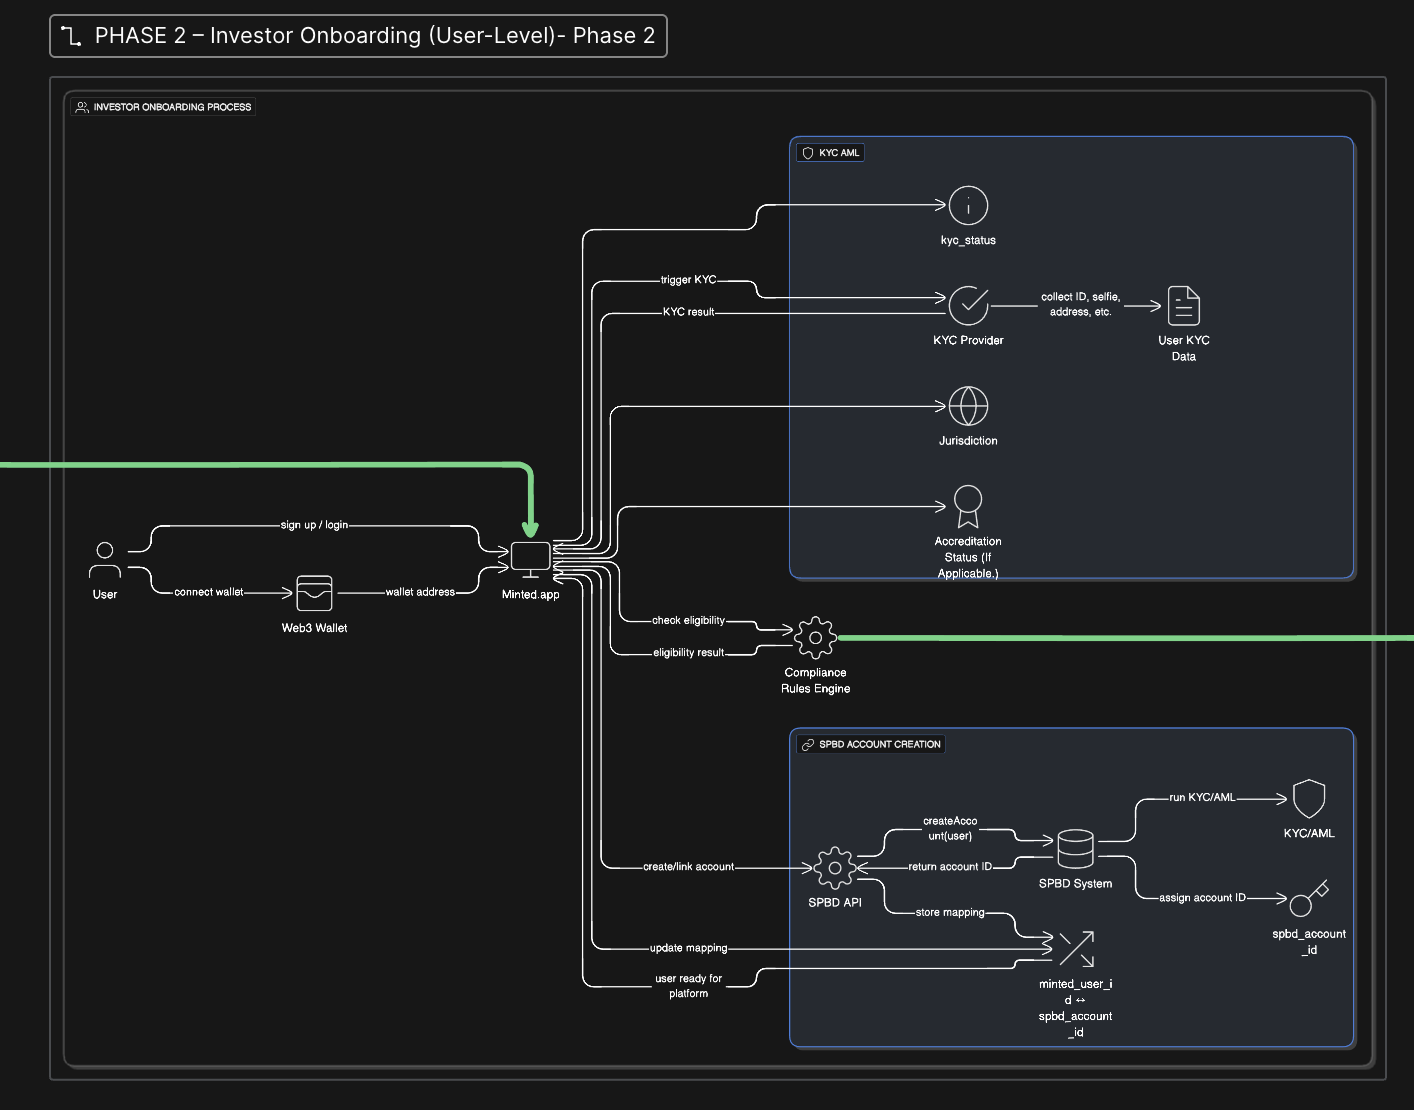Click the KYC/AML shield icon

coord(1309,799)
